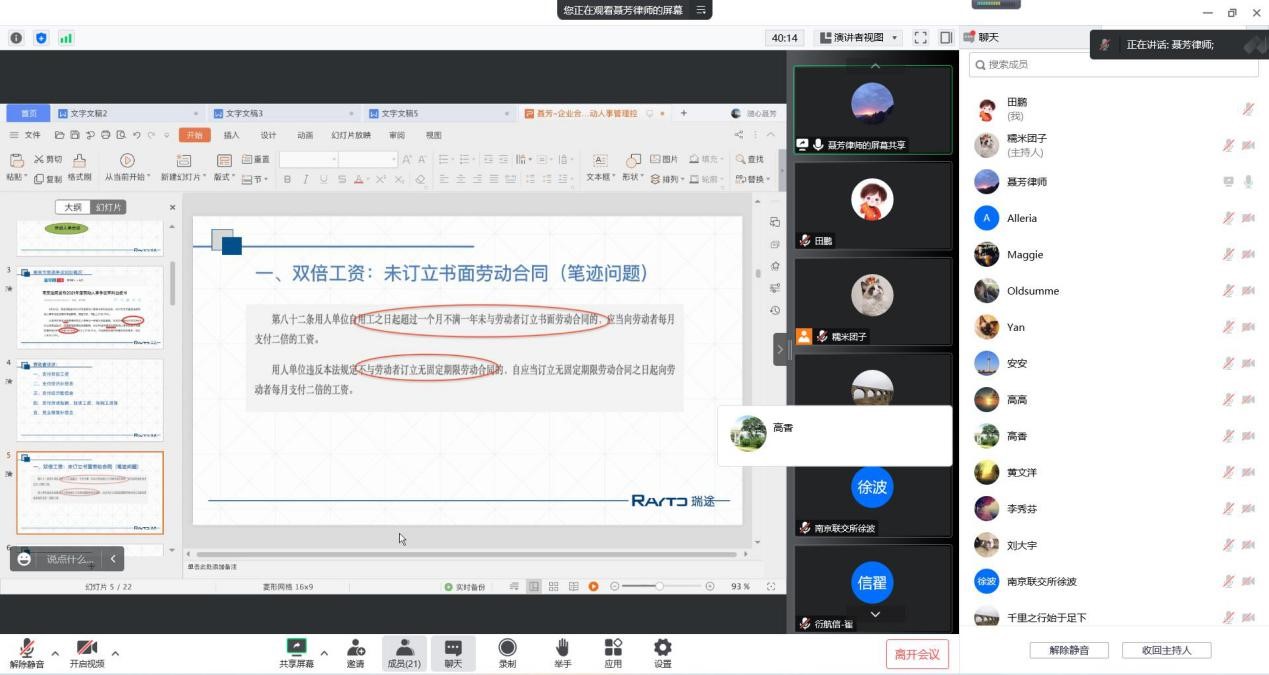Turn on camera with 开启视频
This screenshot has height=675, width=1269.
pos(87,654)
